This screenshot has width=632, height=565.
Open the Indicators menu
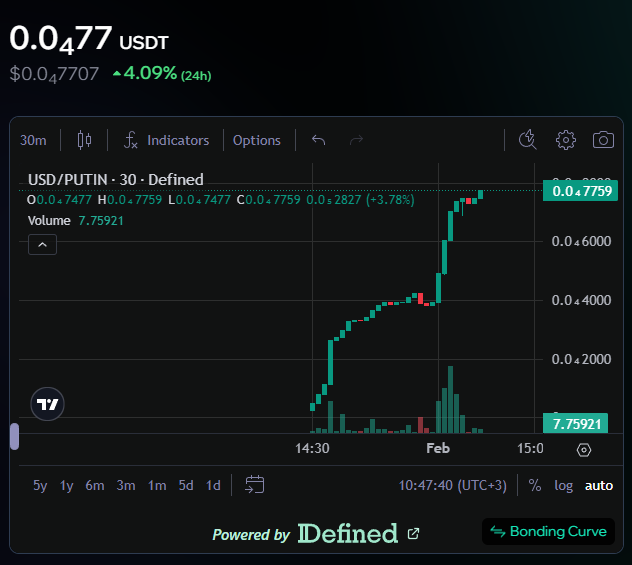pos(166,140)
